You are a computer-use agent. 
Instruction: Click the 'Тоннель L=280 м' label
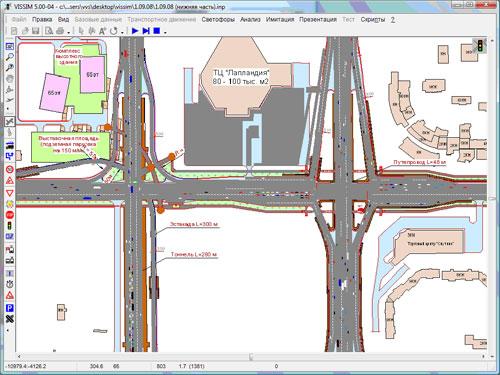[194, 254]
